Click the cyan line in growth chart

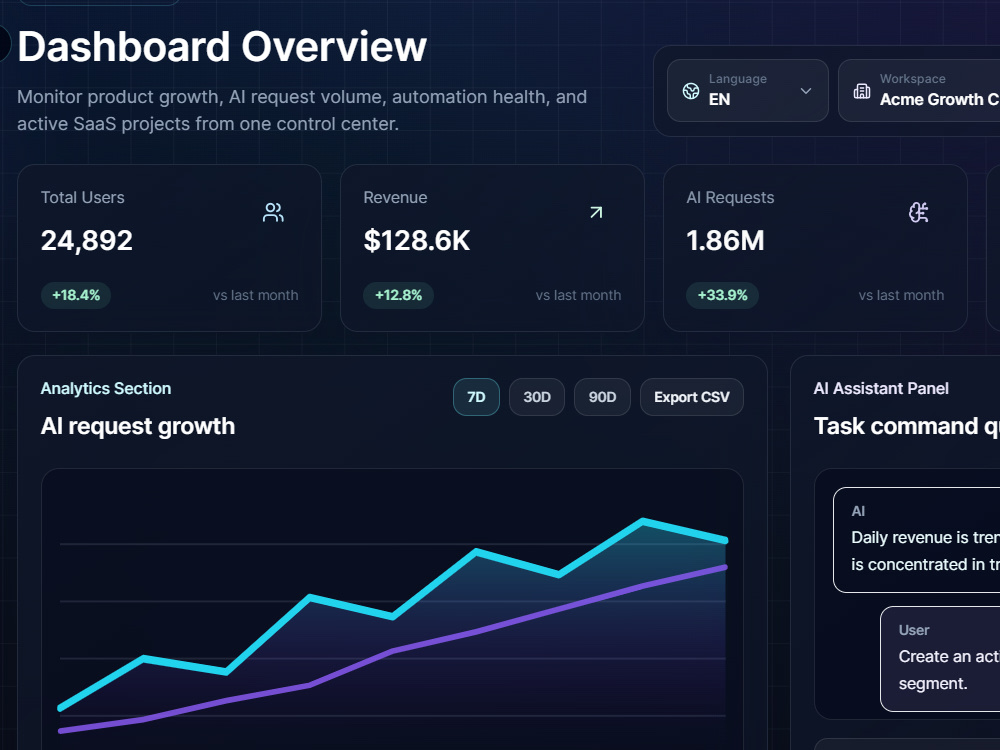click(x=393, y=615)
